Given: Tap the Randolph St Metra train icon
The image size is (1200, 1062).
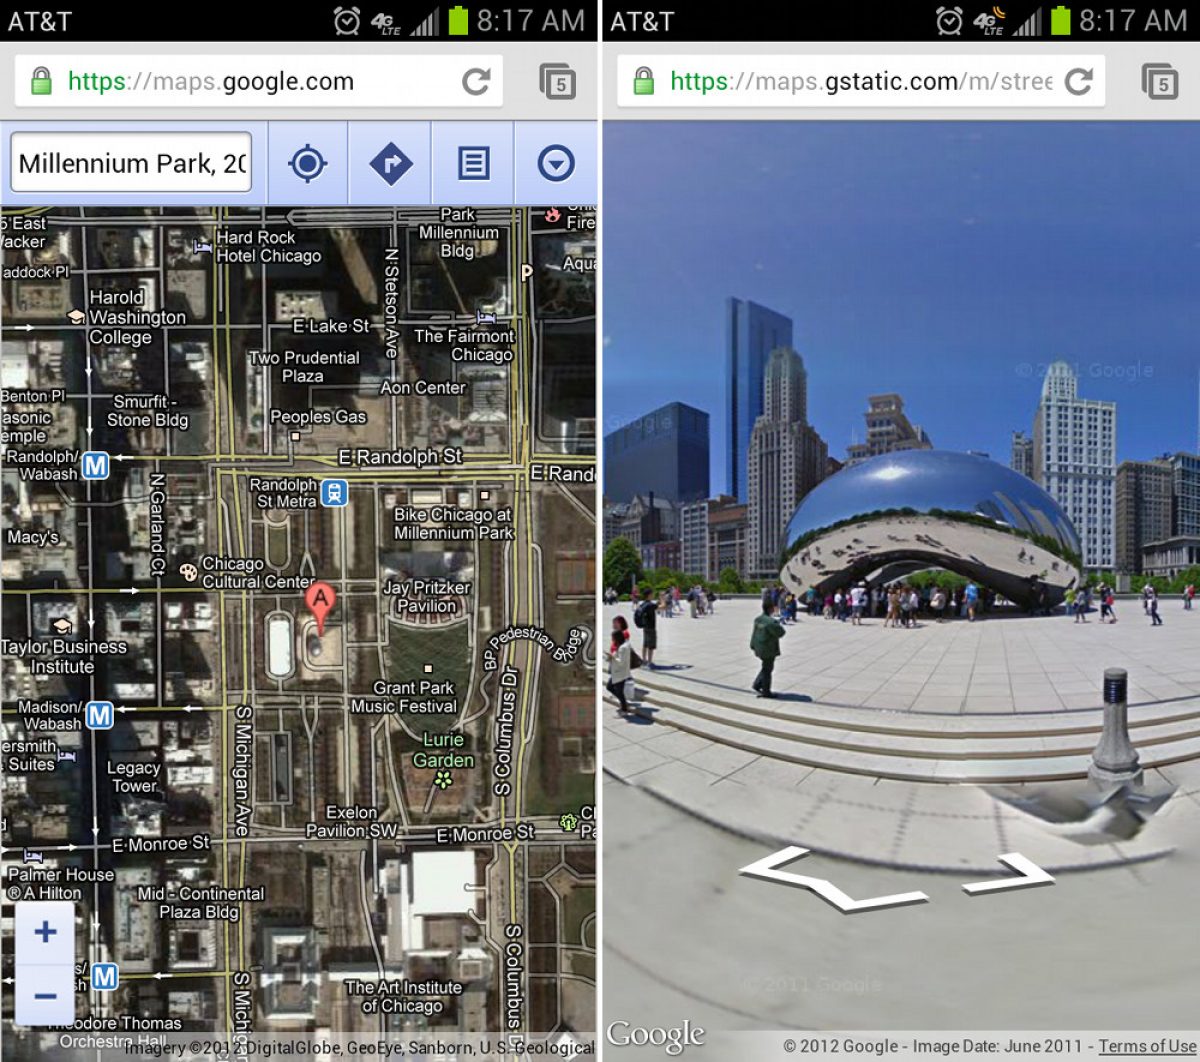Looking at the screenshot, I should click(x=335, y=492).
